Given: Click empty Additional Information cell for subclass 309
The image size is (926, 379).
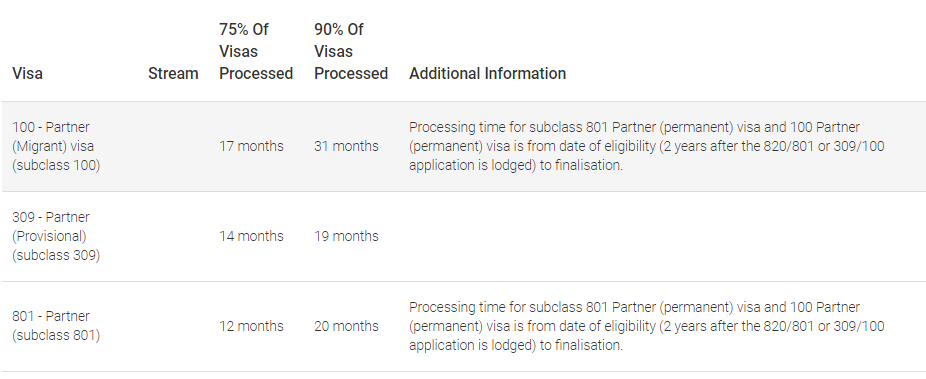Looking at the screenshot, I should pyautogui.click(x=662, y=236).
